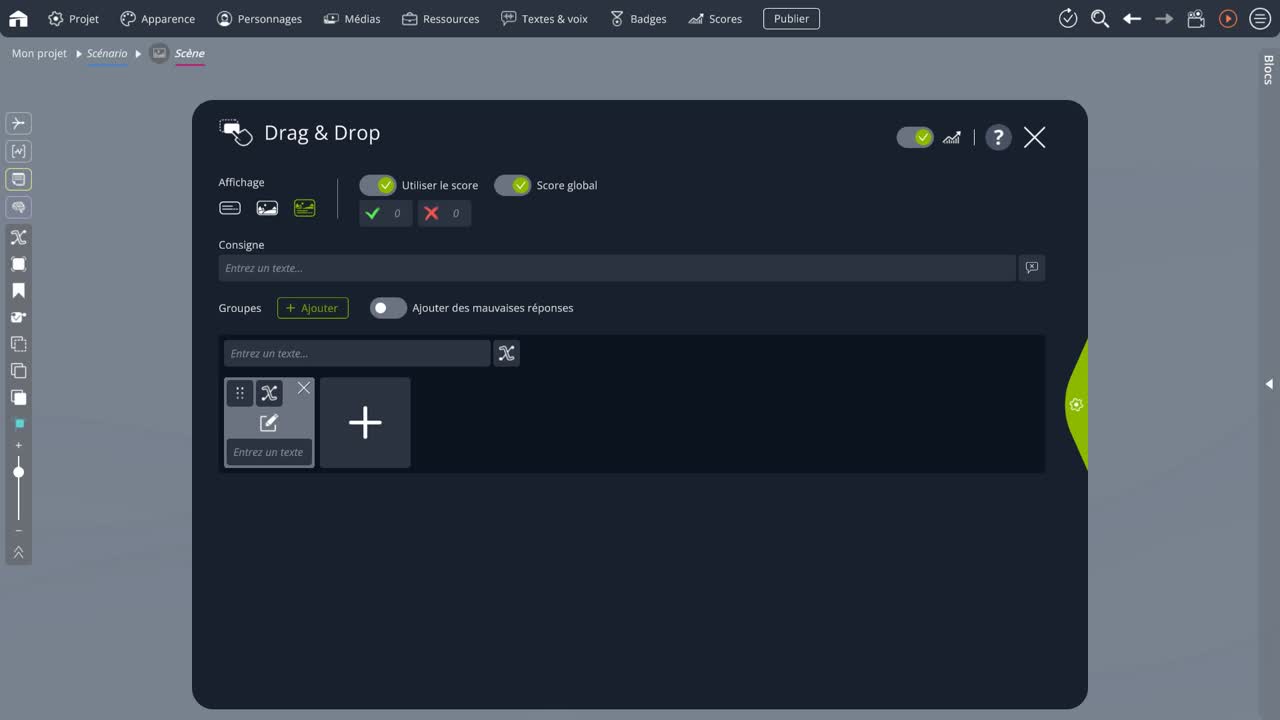1280x720 pixels.
Task: Click the shuffle icon next to group name
Action: tap(507, 353)
